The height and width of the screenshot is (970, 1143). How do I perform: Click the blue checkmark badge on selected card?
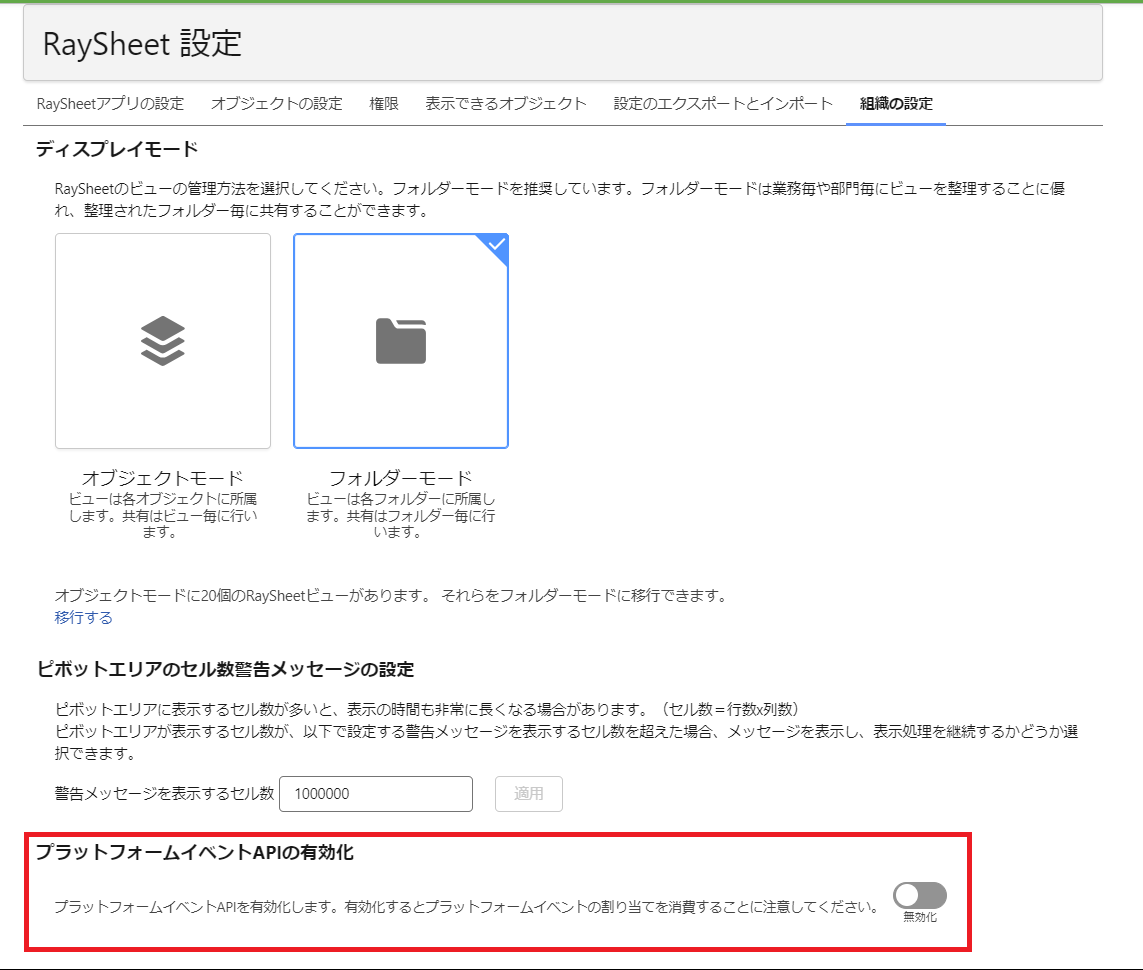click(x=497, y=246)
